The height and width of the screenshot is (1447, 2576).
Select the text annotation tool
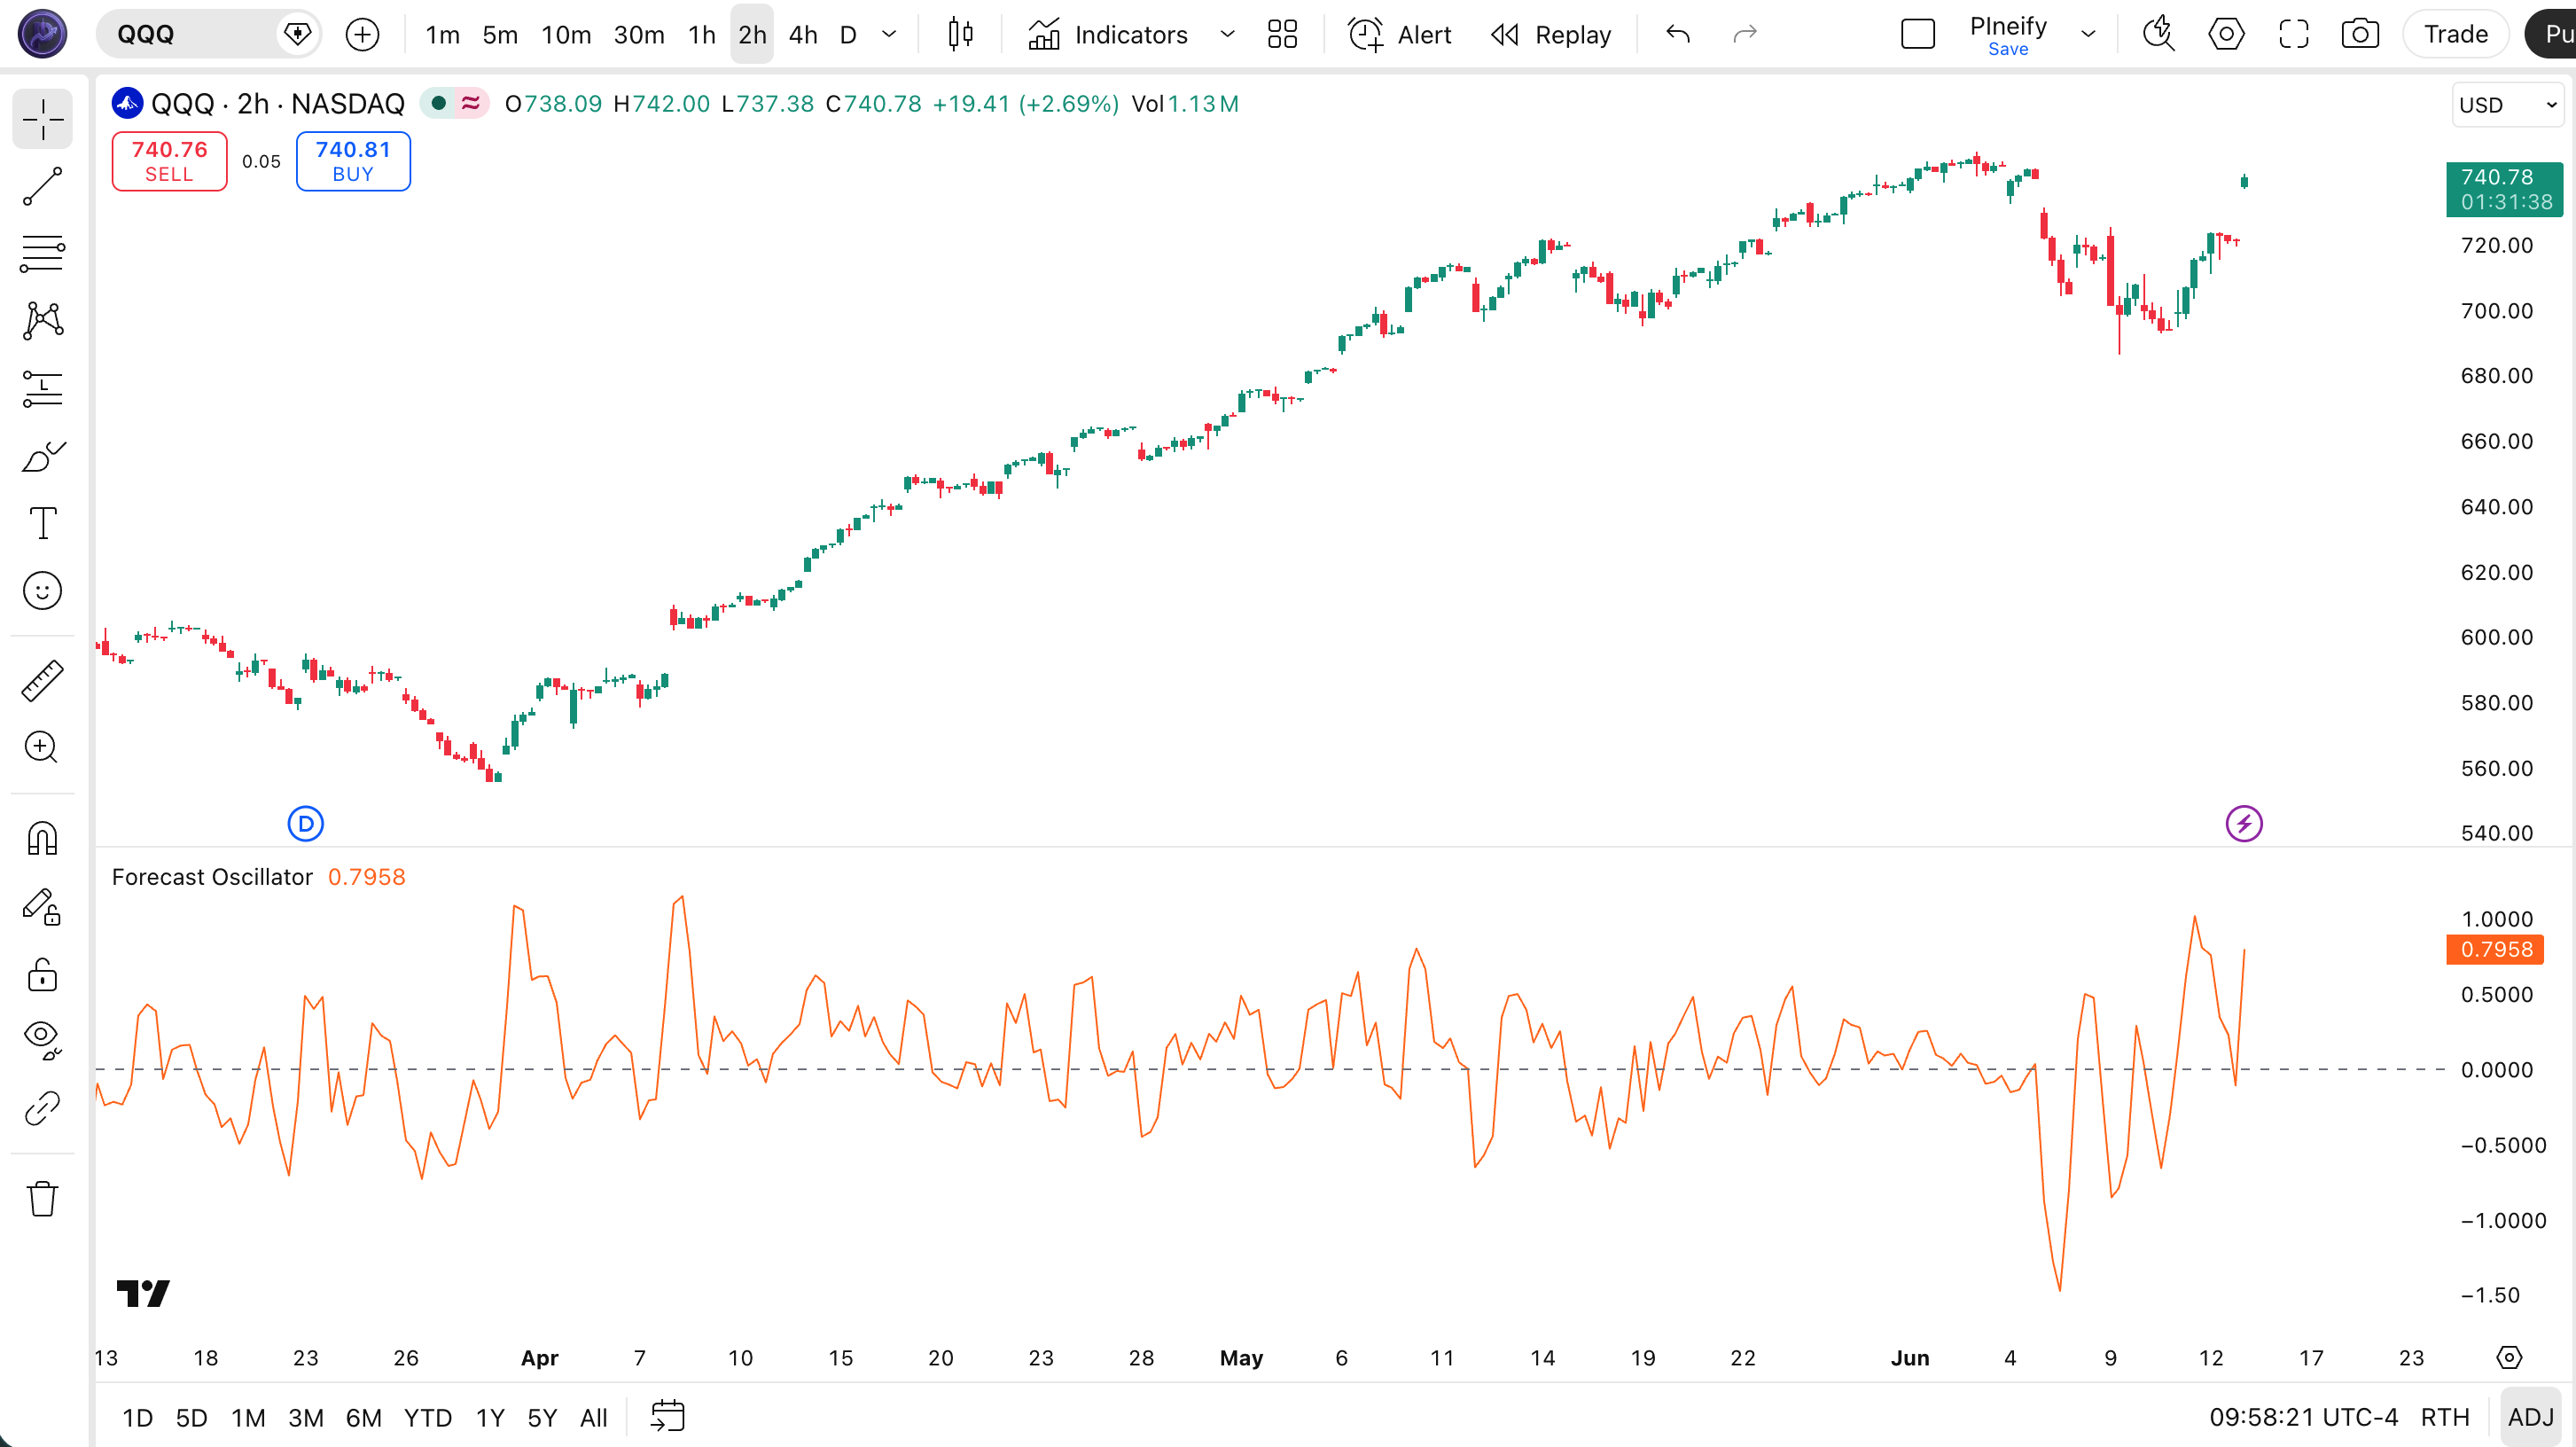click(43, 523)
